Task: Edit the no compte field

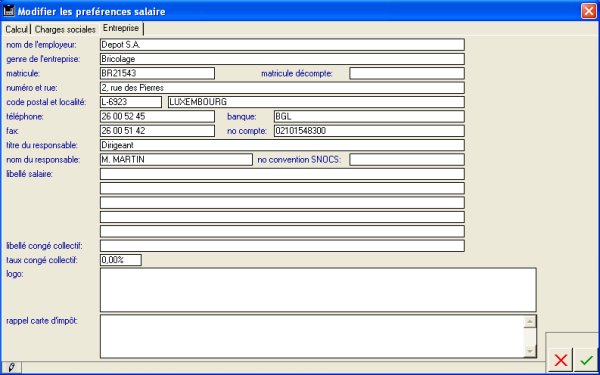Action: click(369, 131)
